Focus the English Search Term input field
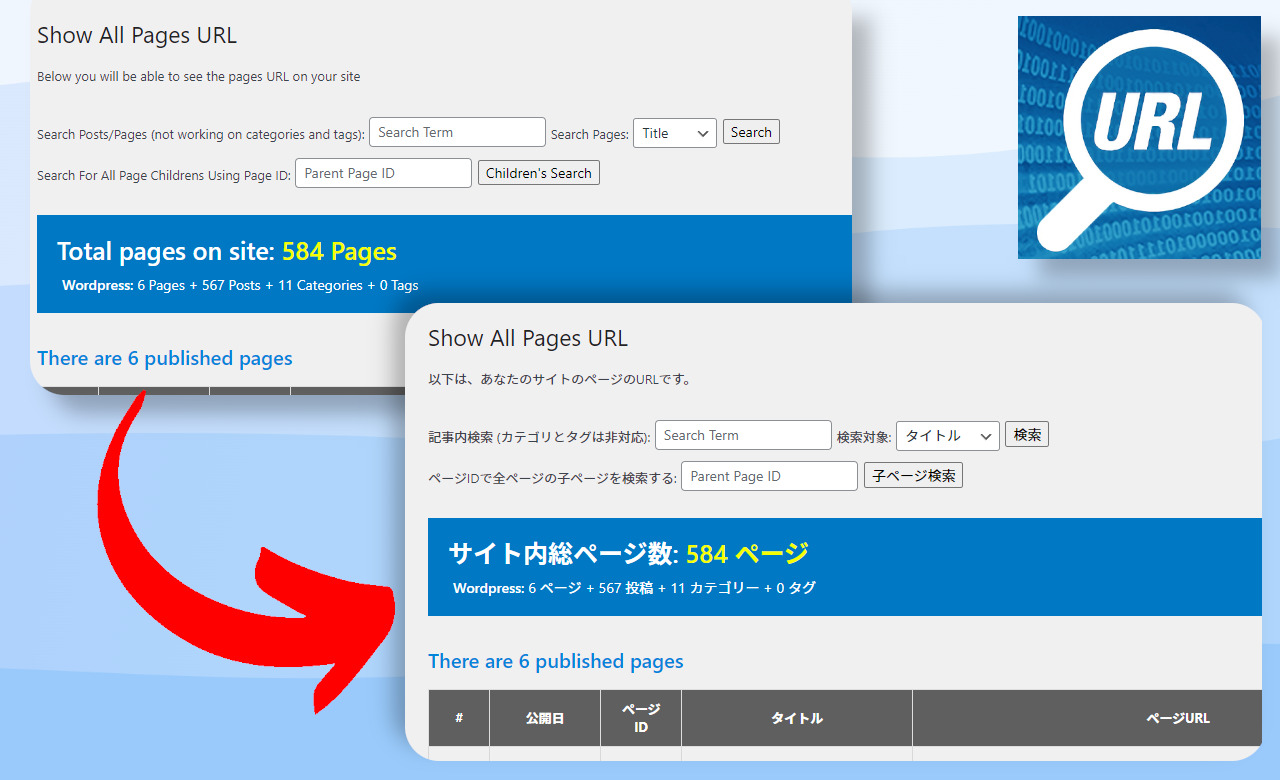1280x780 pixels. pos(457,132)
